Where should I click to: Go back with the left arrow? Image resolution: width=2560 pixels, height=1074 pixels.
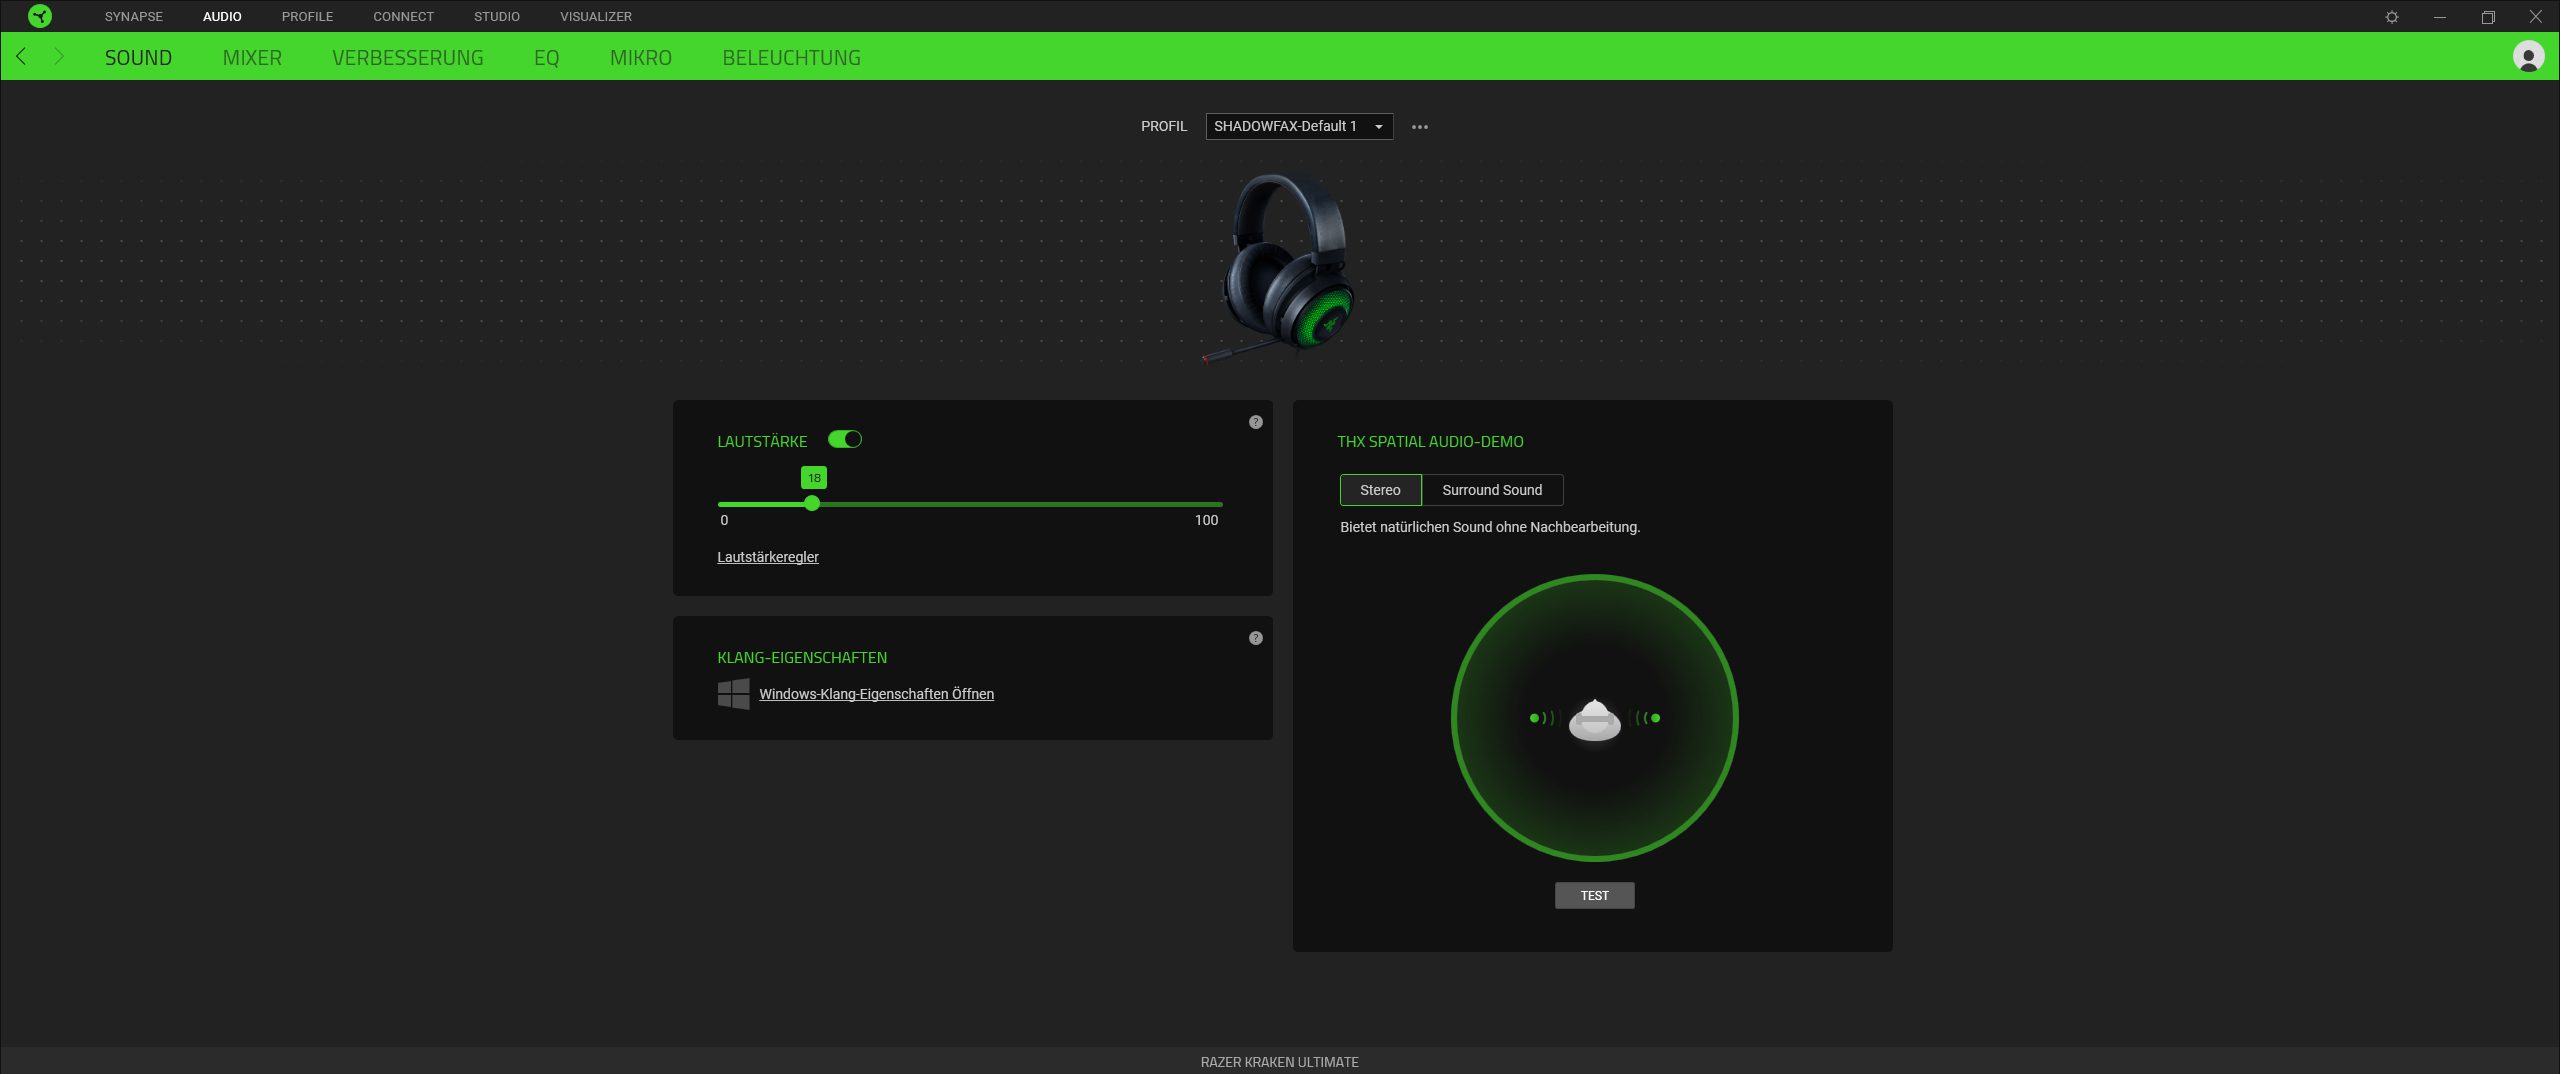pyautogui.click(x=21, y=57)
